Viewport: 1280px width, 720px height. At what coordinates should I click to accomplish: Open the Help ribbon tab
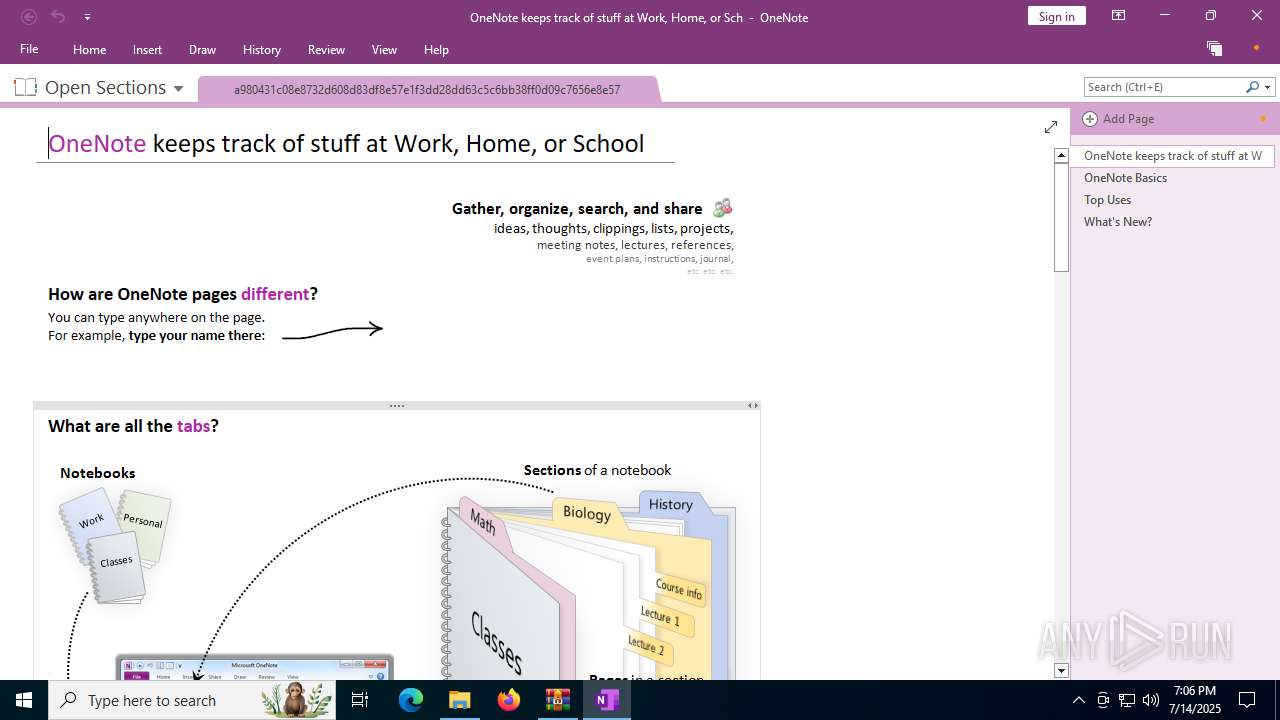point(436,49)
